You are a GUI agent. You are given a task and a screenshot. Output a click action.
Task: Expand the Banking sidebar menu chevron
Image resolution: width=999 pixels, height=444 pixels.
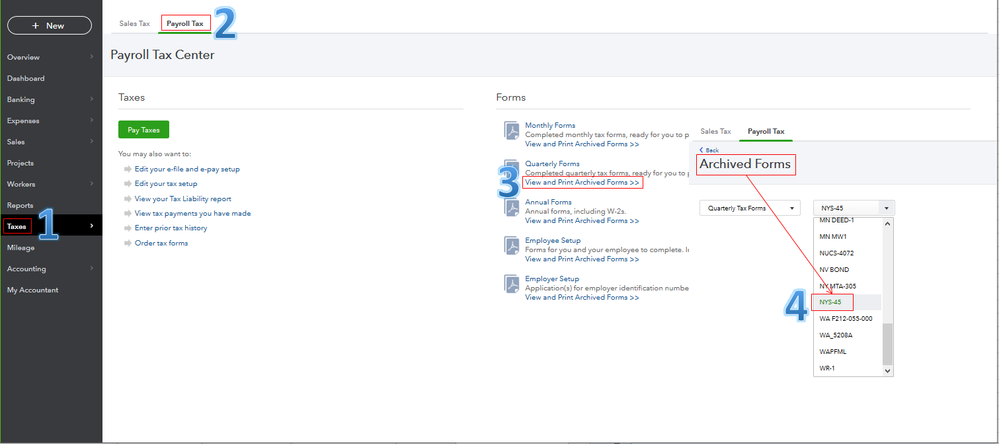point(92,100)
